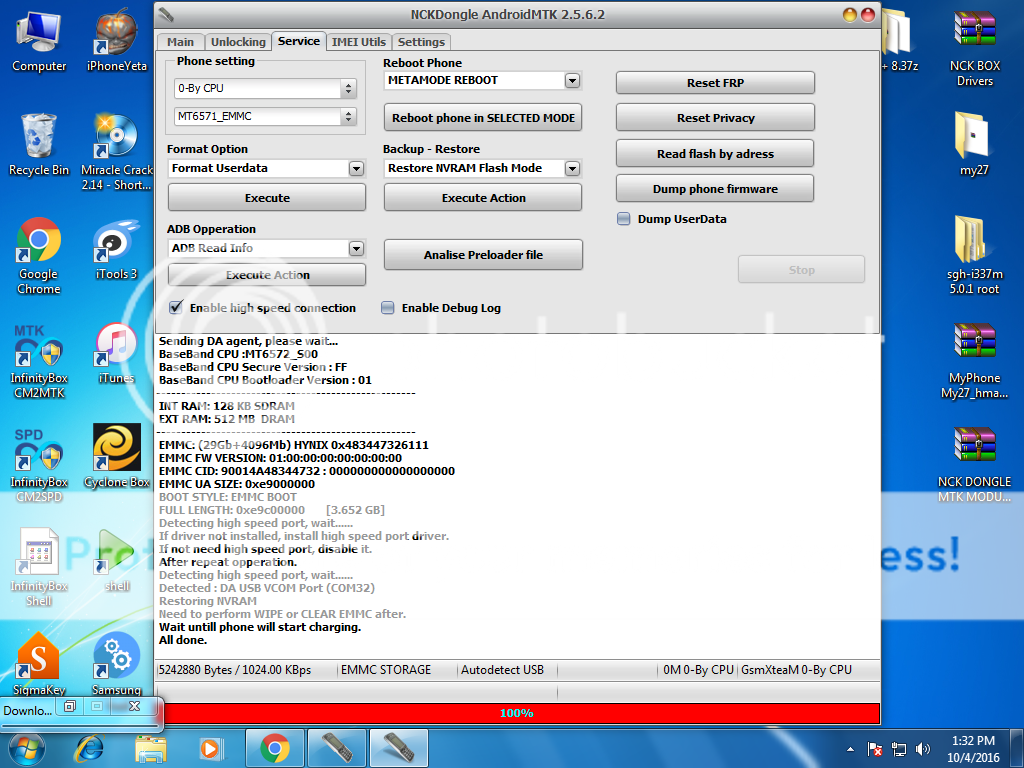Image resolution: width=1024 pixels, height=768 pixels.
Task: Click the Dump phone firmware button
Action: click(715, 189)
